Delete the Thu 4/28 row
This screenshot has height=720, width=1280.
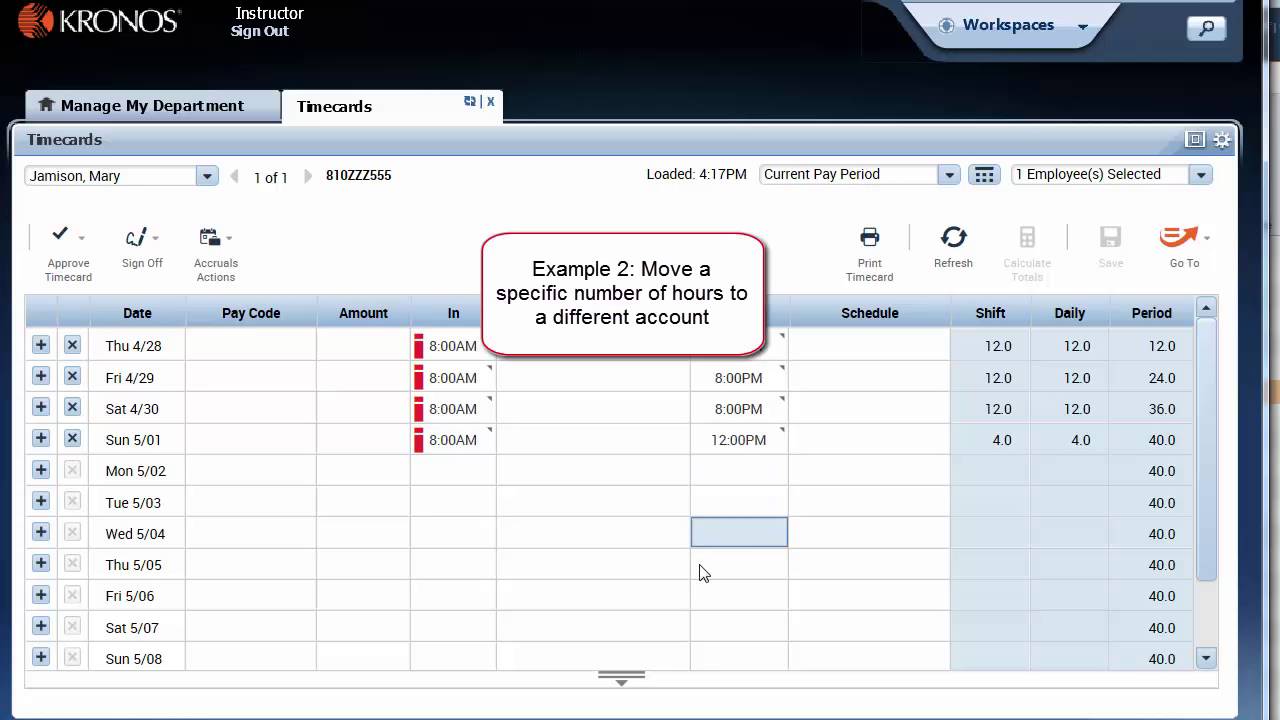pyautogui.click(x=72, y=345)
